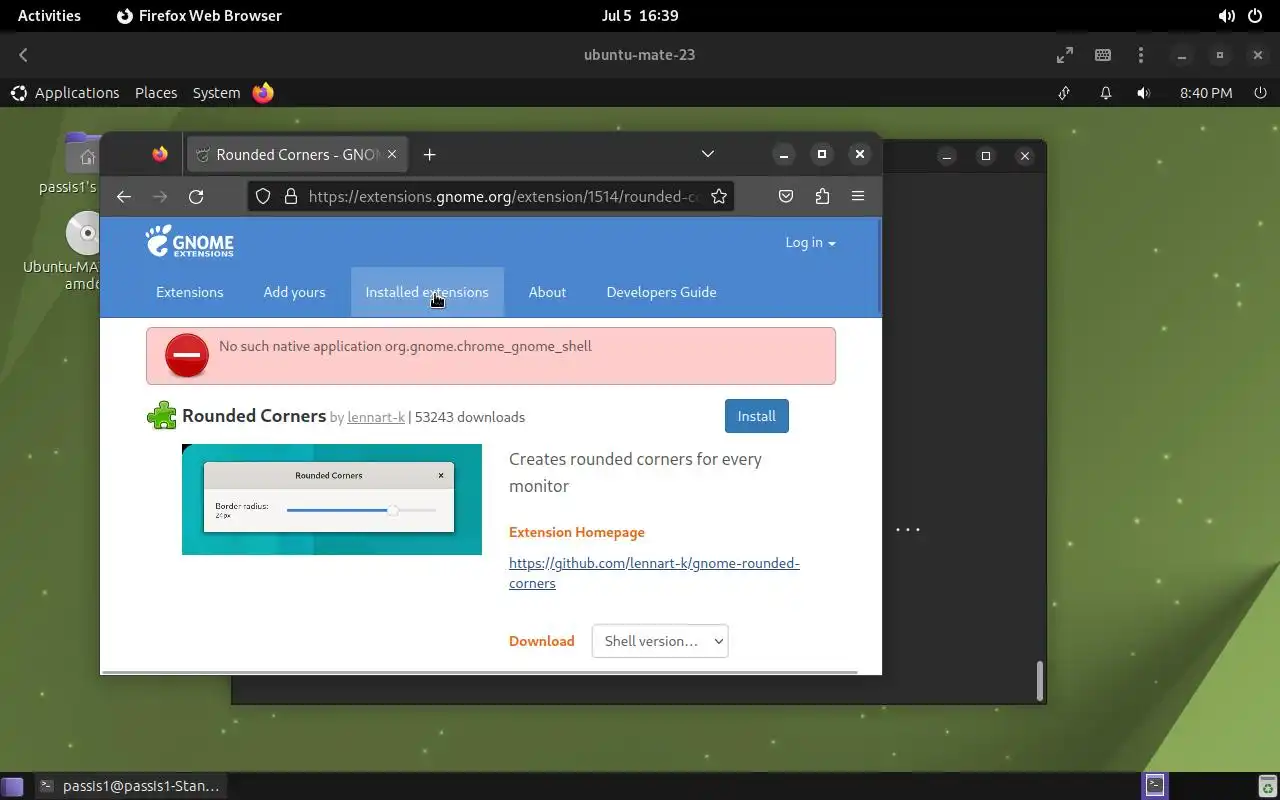Launch Firefox from MATE panel
Screen dimensions: 1280x800
point(263,93)
